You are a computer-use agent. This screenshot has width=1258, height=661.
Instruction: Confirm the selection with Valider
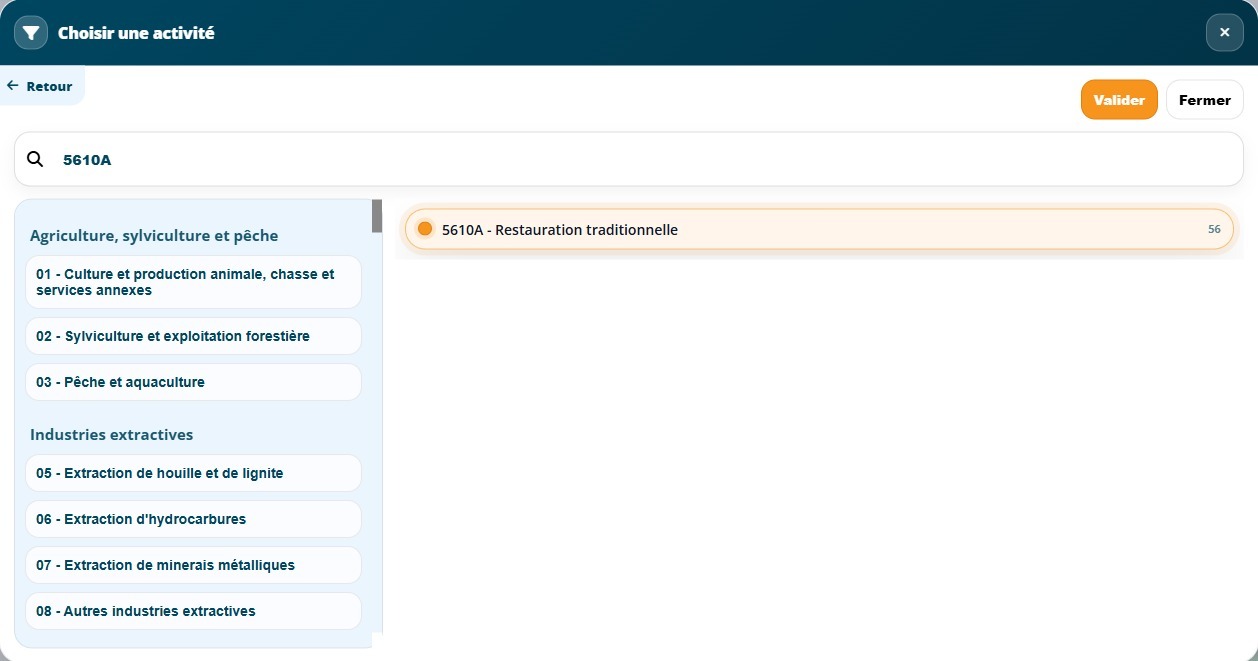(x=1119, y=100)
